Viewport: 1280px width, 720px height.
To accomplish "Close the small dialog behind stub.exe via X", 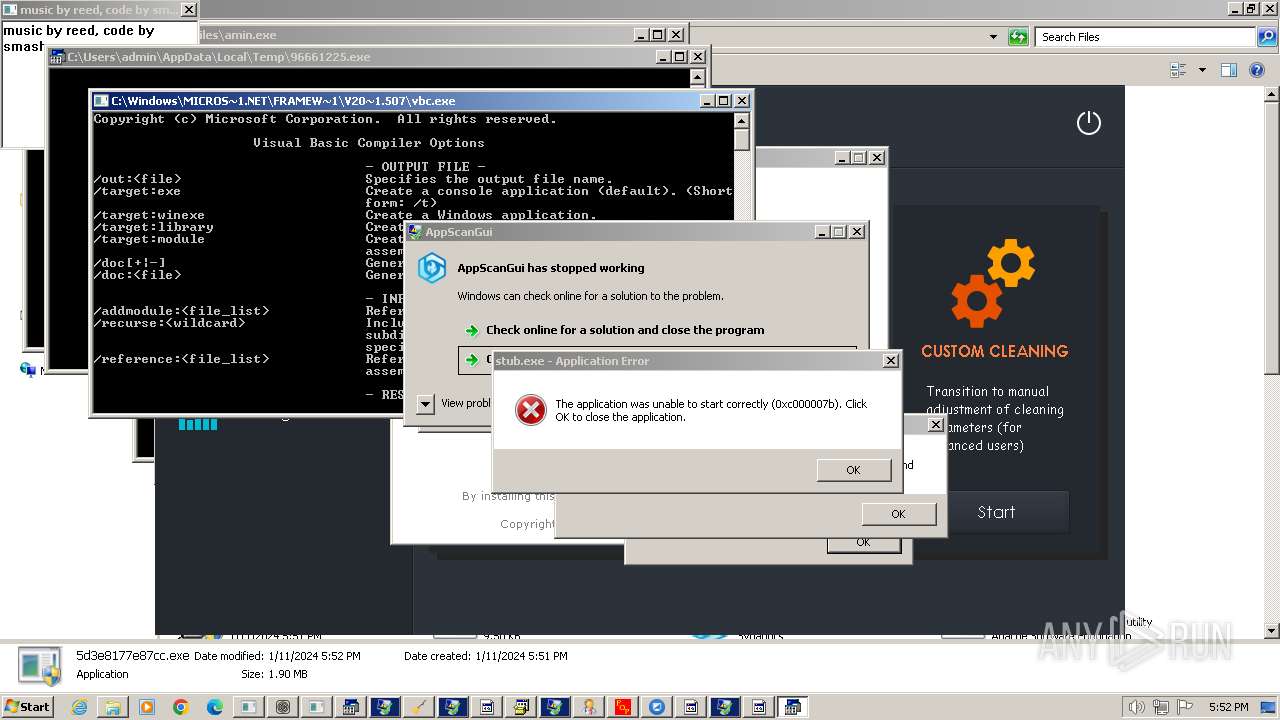I will [935, 424].
